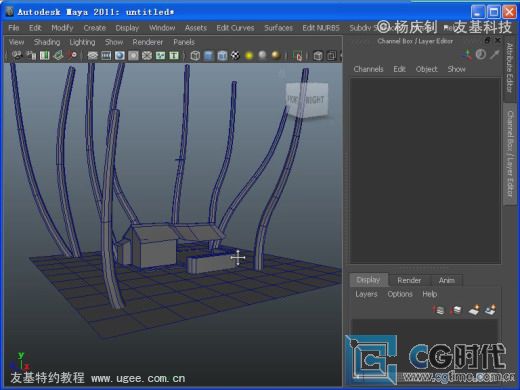Viewport: 520px width, 390px height.
Task: Switch to the Display layer tab
Action: click(368, 280)
